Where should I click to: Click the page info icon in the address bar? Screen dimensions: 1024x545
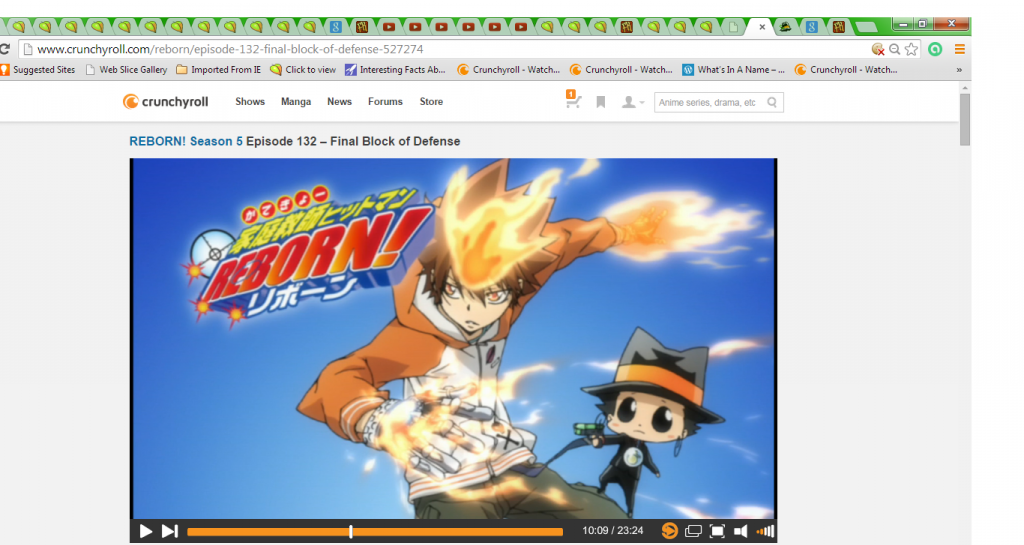28,49
